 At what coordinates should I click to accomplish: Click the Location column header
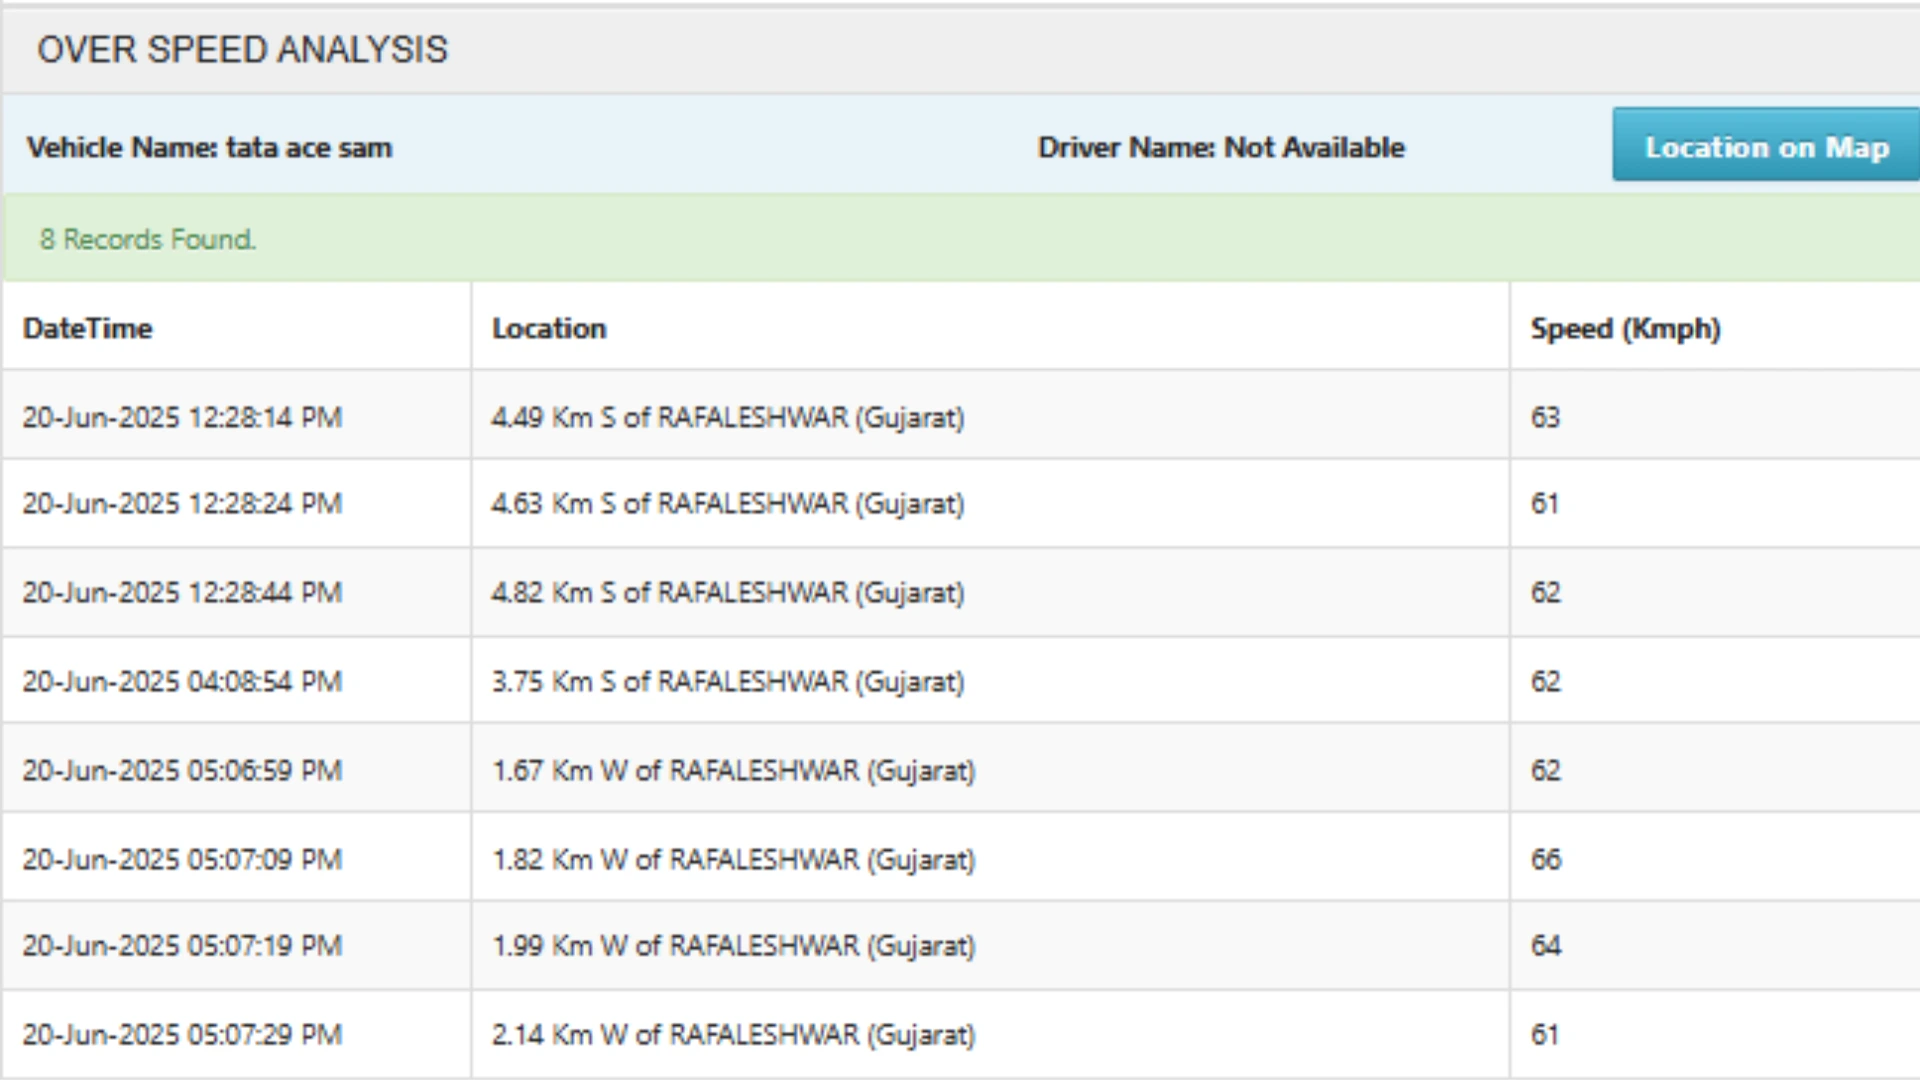click(549, 328)
